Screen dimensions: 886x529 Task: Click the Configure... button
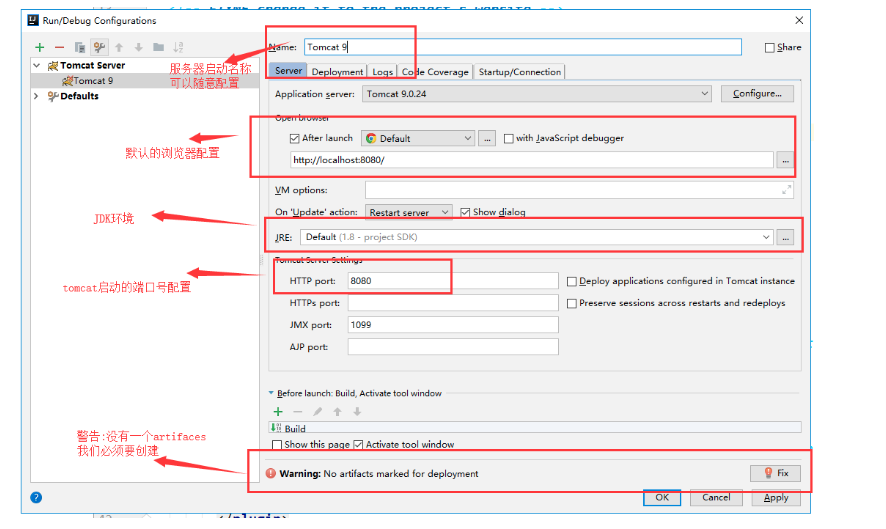pyautogui.click(x=757, y=94)
